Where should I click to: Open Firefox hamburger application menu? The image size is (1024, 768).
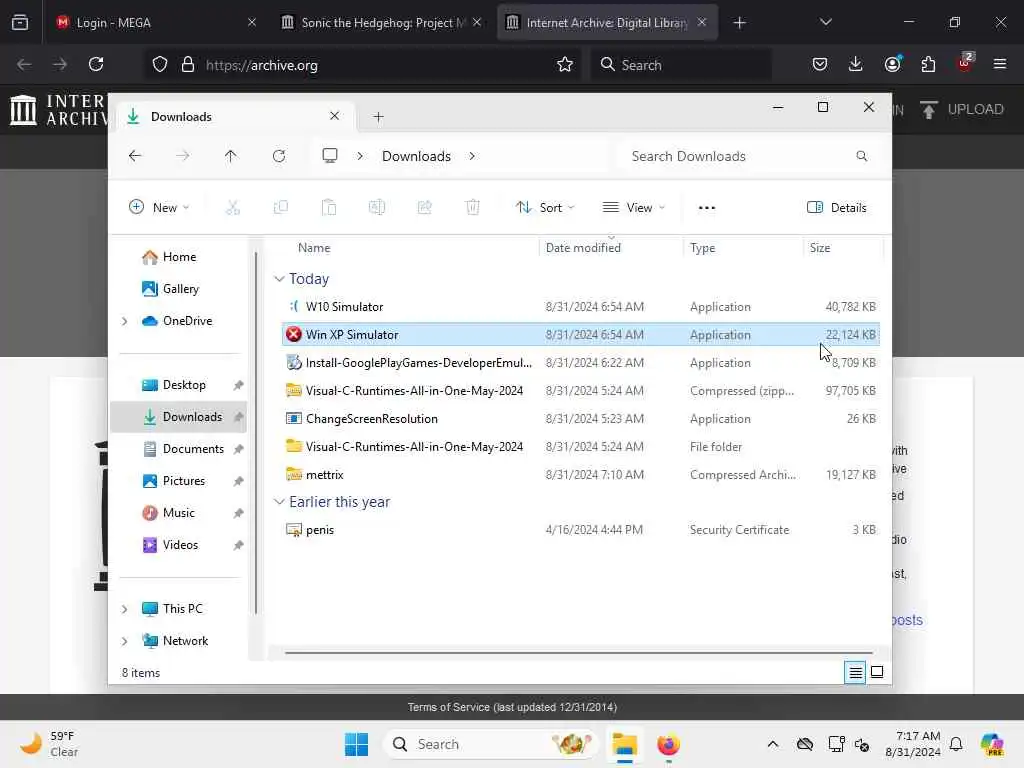tap(1000, 64)
